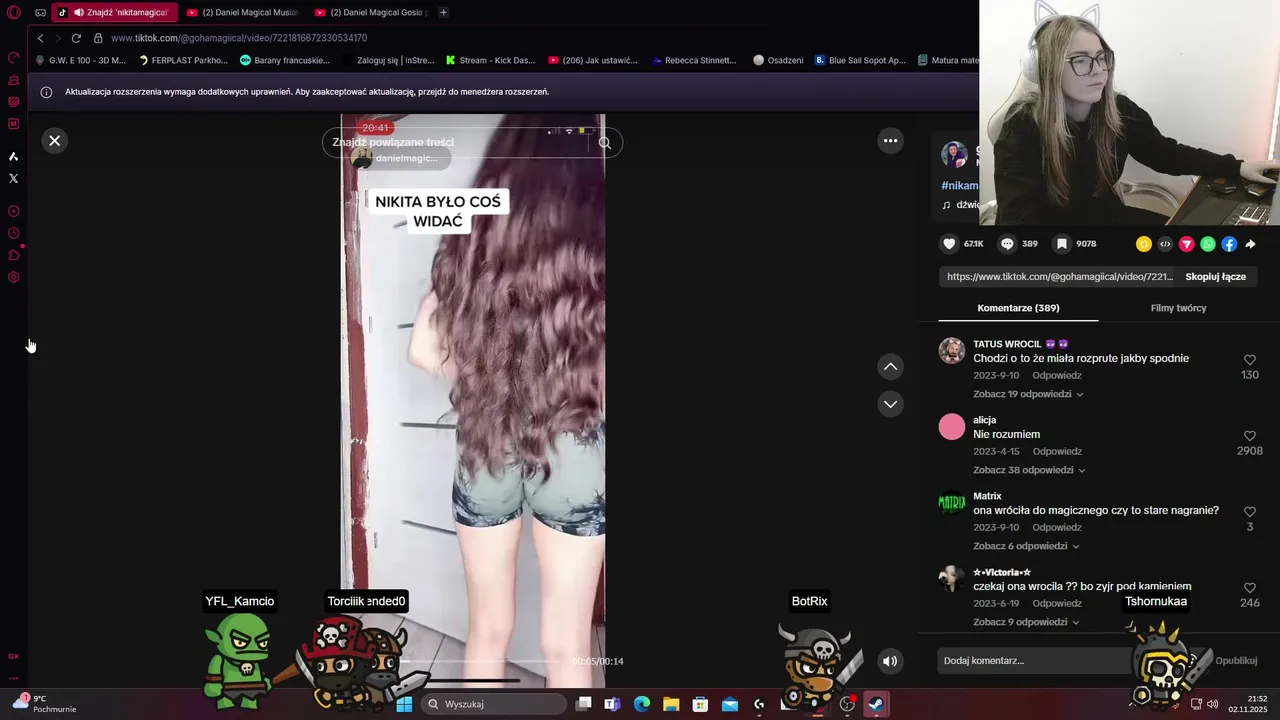
Task: Expand Zobacz 38 odpowiedzi replies
Action: [1029, 470]
